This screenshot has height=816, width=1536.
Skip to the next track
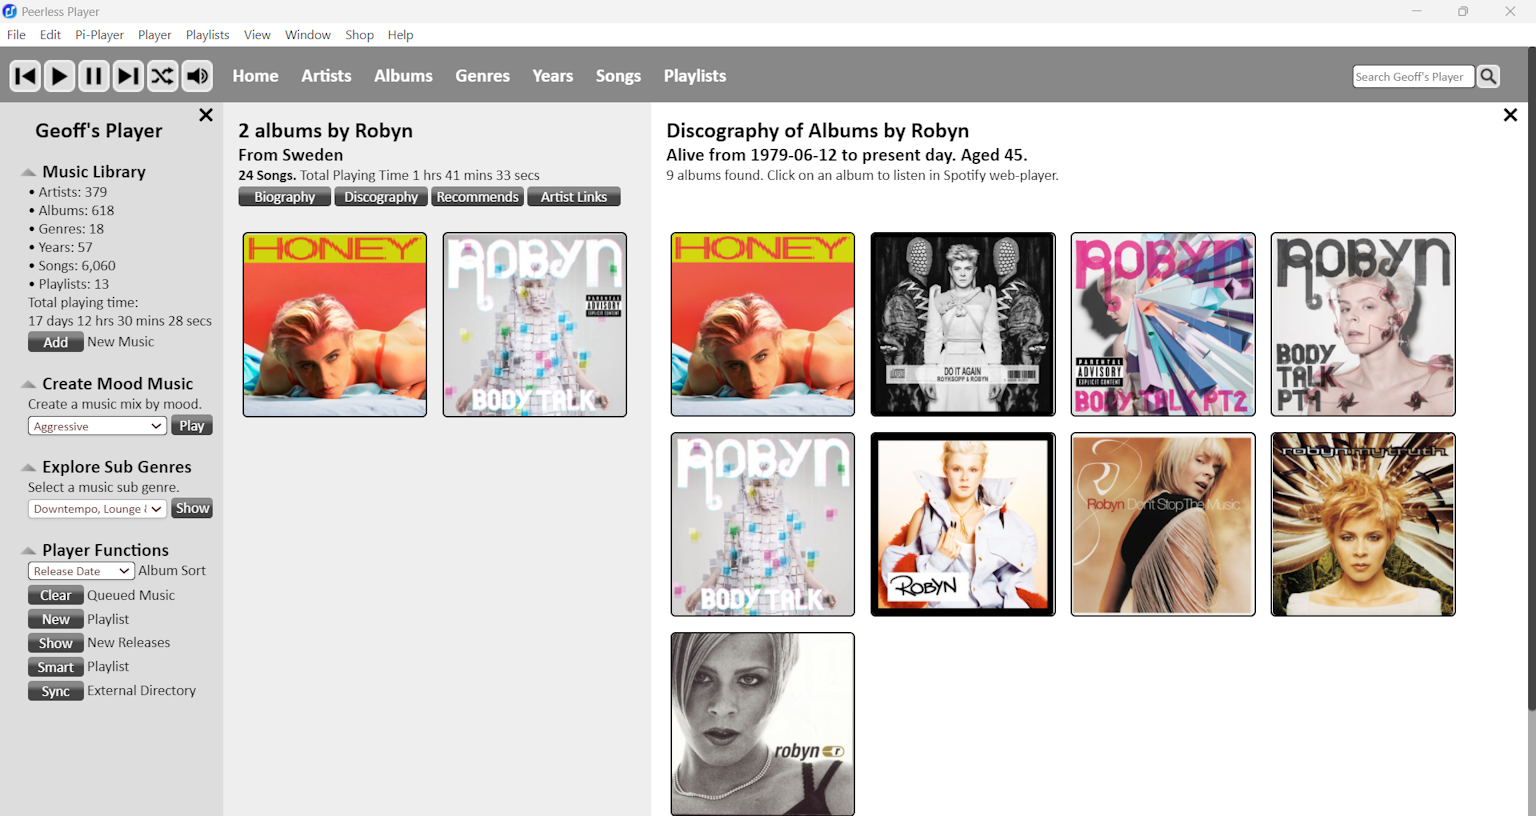pyautogui.click(x=128, y=76)
